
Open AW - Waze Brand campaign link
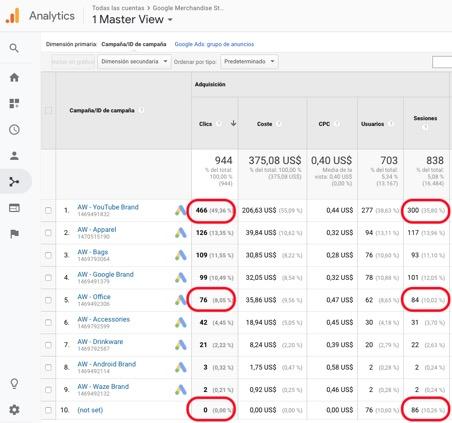(x=103, y=386)
